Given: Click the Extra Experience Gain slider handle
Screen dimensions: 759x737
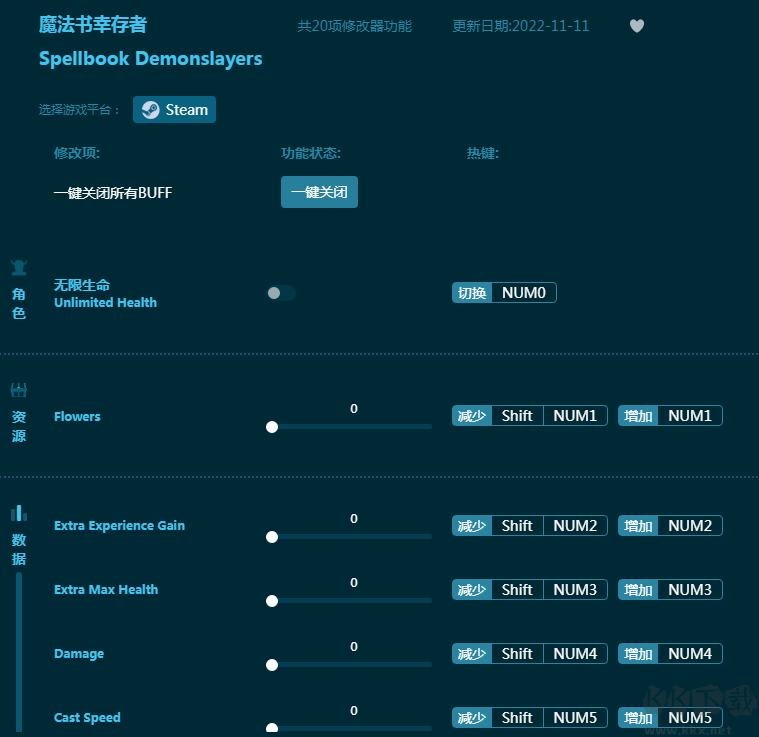Looking at the screenshot, I should tap(272, 537).
